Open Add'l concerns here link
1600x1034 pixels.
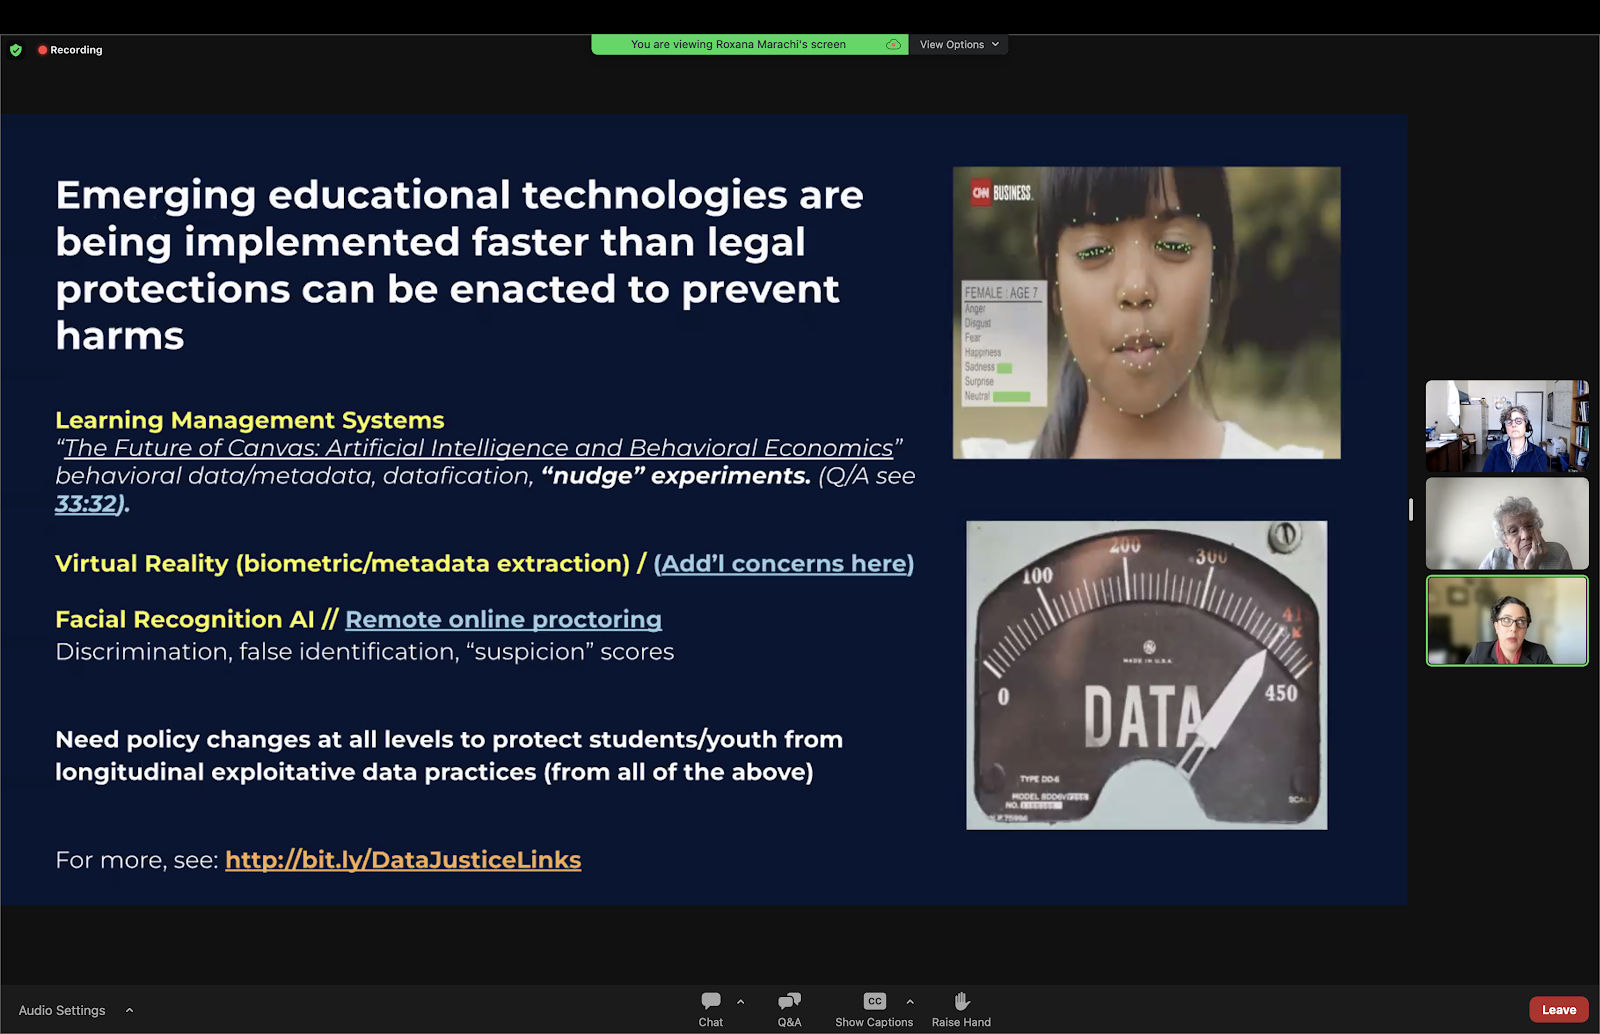[x=784, y=564]
